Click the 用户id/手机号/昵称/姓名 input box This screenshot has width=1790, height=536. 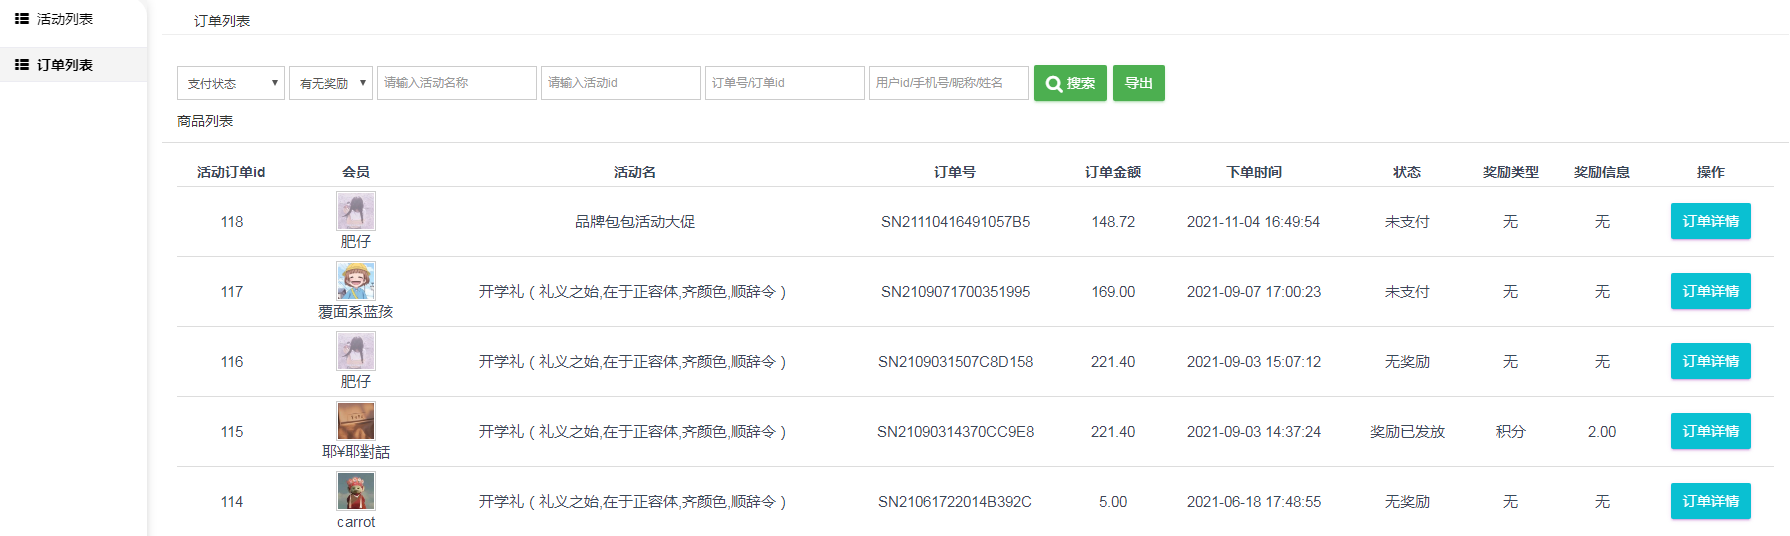click(x=948, y=83)
